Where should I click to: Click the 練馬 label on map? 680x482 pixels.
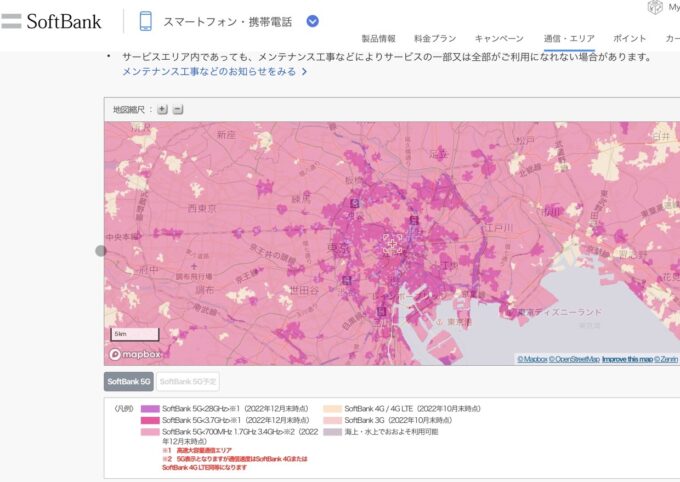pos(301,199)
